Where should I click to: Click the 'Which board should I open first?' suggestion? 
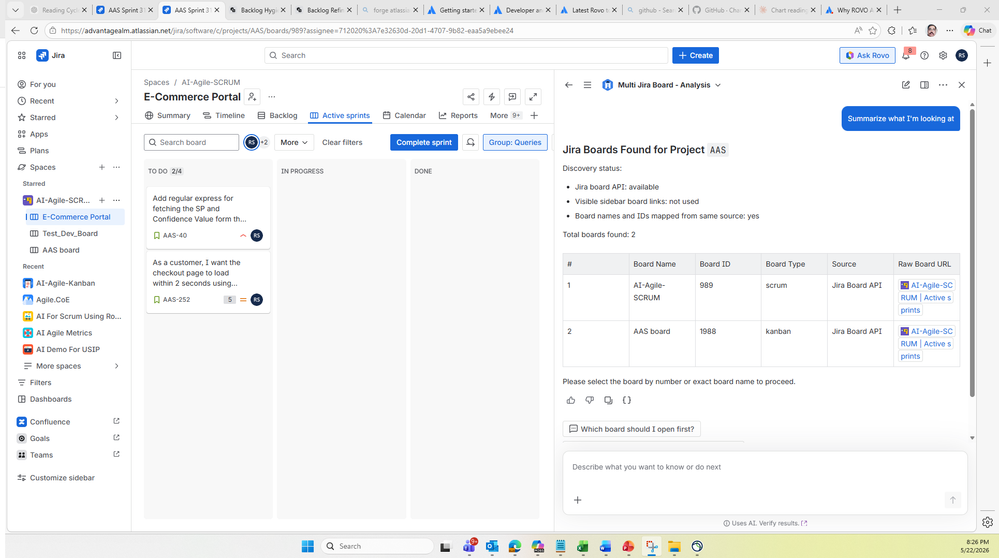tap(631, 429)
